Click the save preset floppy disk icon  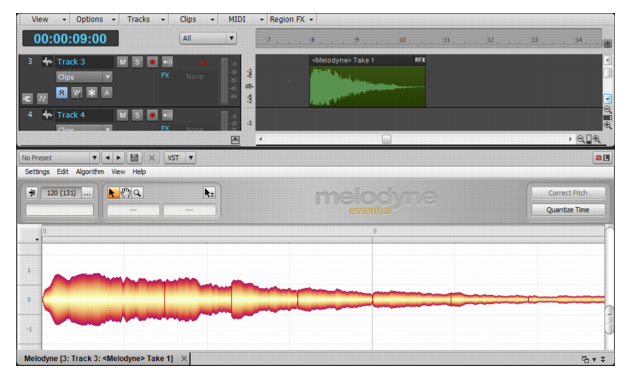pyautogui.click(x=134, y=158)
